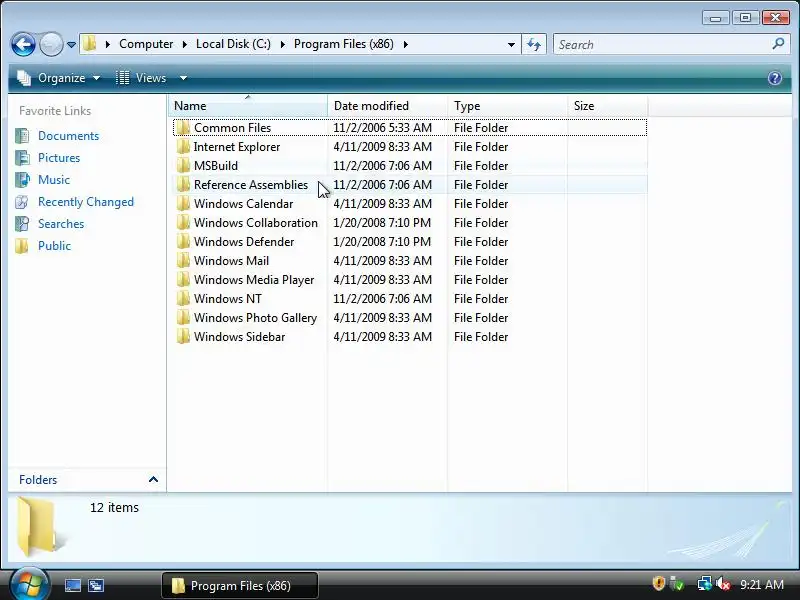This screenshot has height=600, width=800.
Task: Open Pictures in Favorite Links
Action: (x=59, y=158)
